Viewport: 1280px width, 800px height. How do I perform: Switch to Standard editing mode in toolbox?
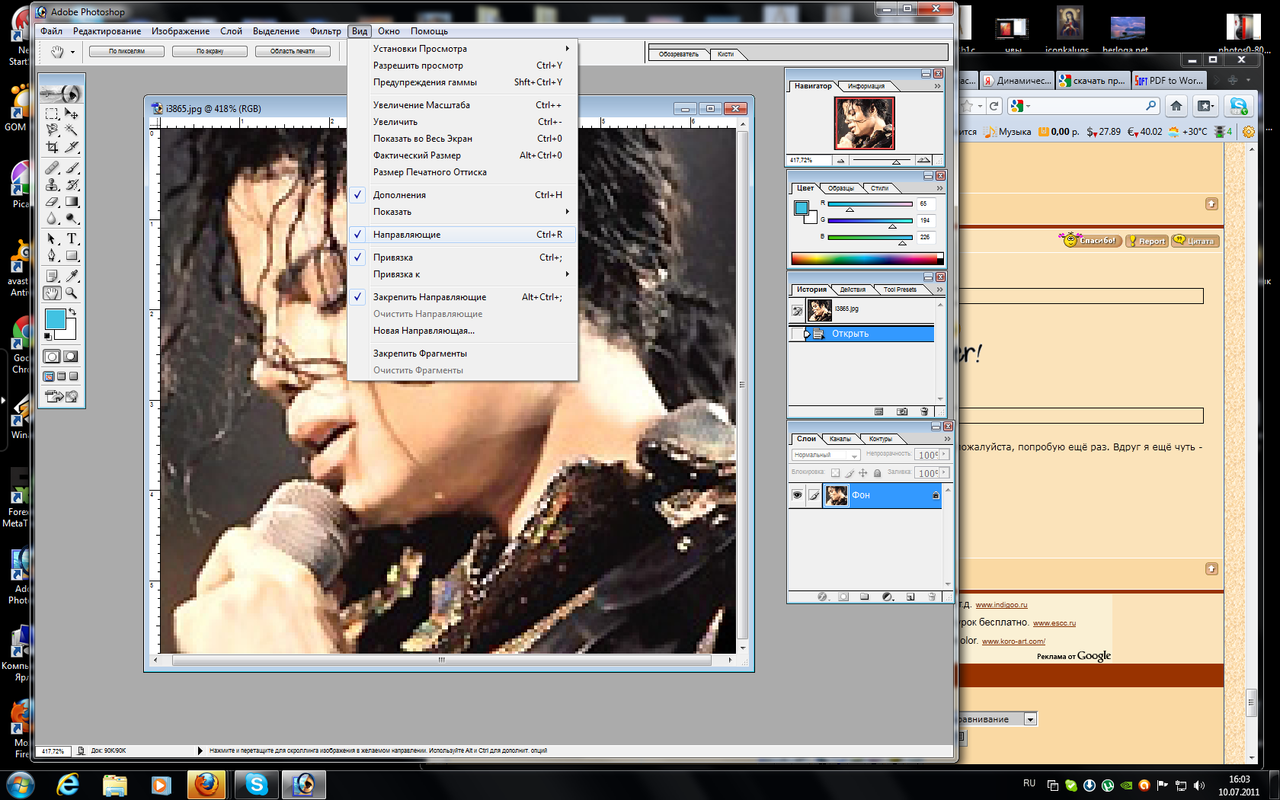(51, 356)
